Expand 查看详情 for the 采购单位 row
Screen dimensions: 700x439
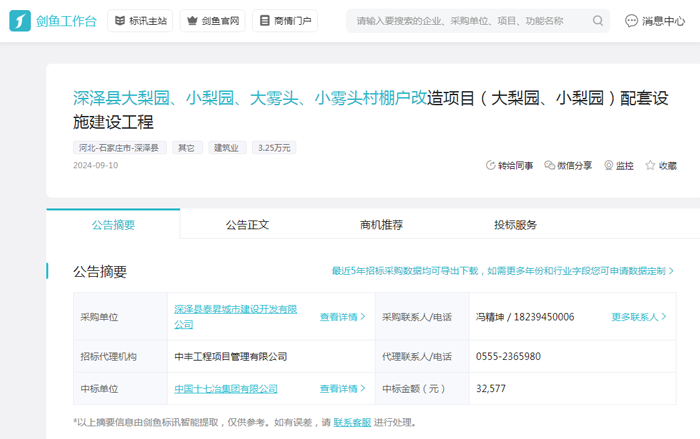click(340, 317)
